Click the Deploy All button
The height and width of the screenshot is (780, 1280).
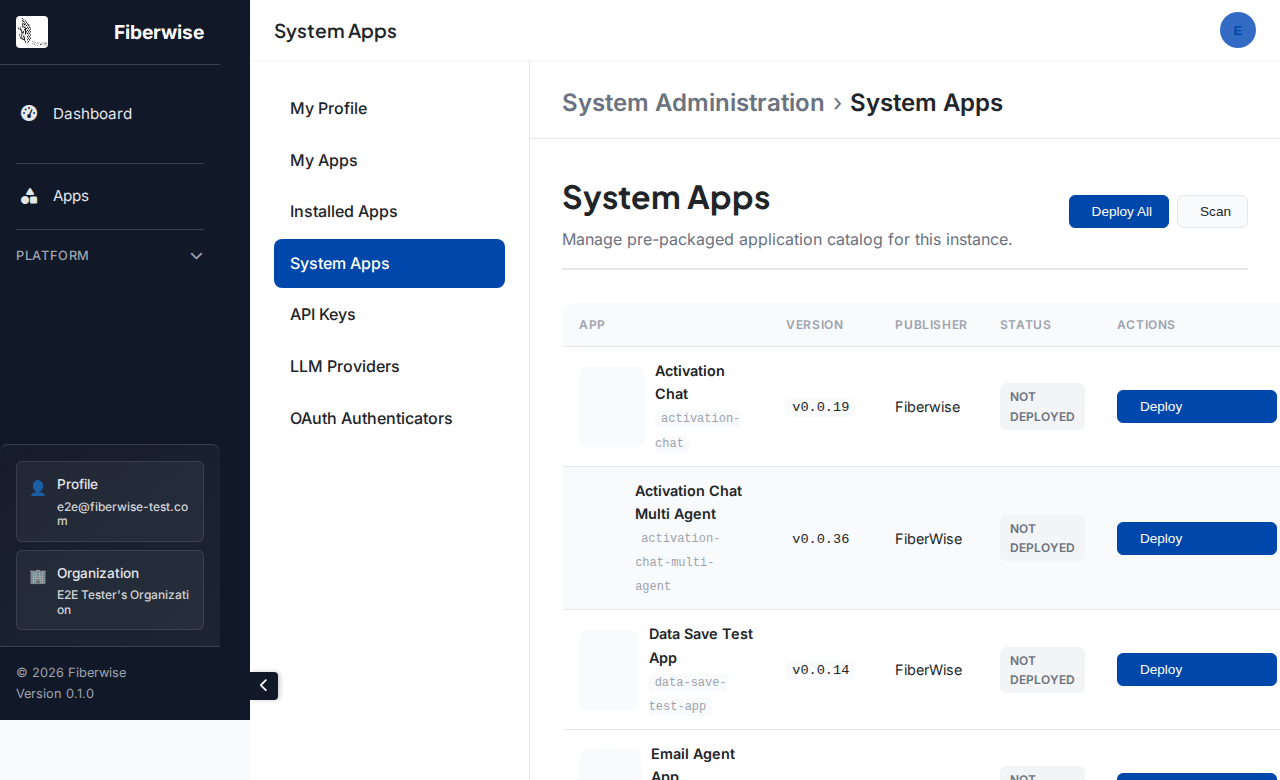pos(1118,211)
